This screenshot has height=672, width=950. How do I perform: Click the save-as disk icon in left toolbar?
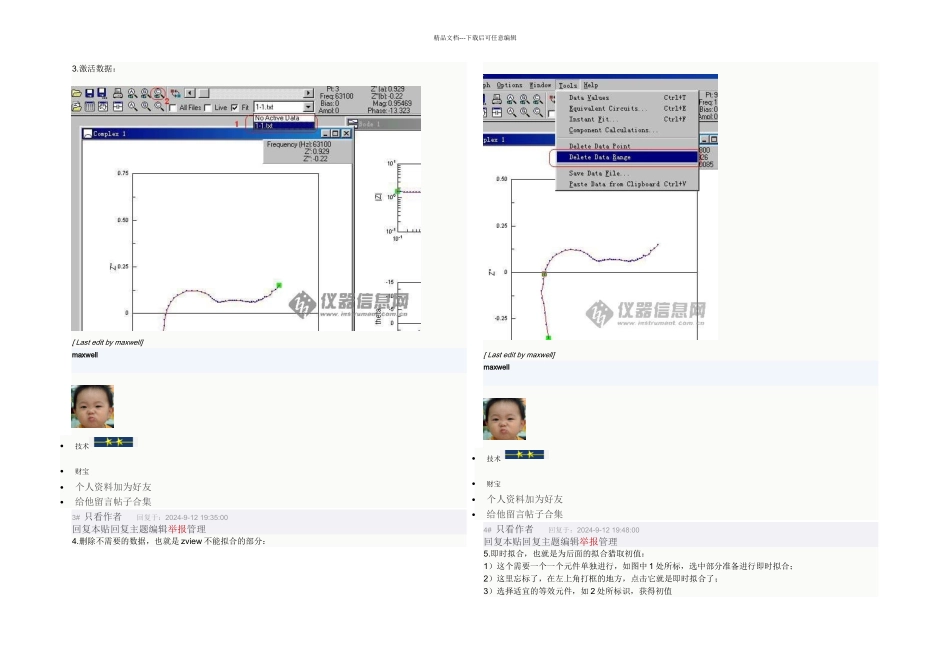pos(102,93)
